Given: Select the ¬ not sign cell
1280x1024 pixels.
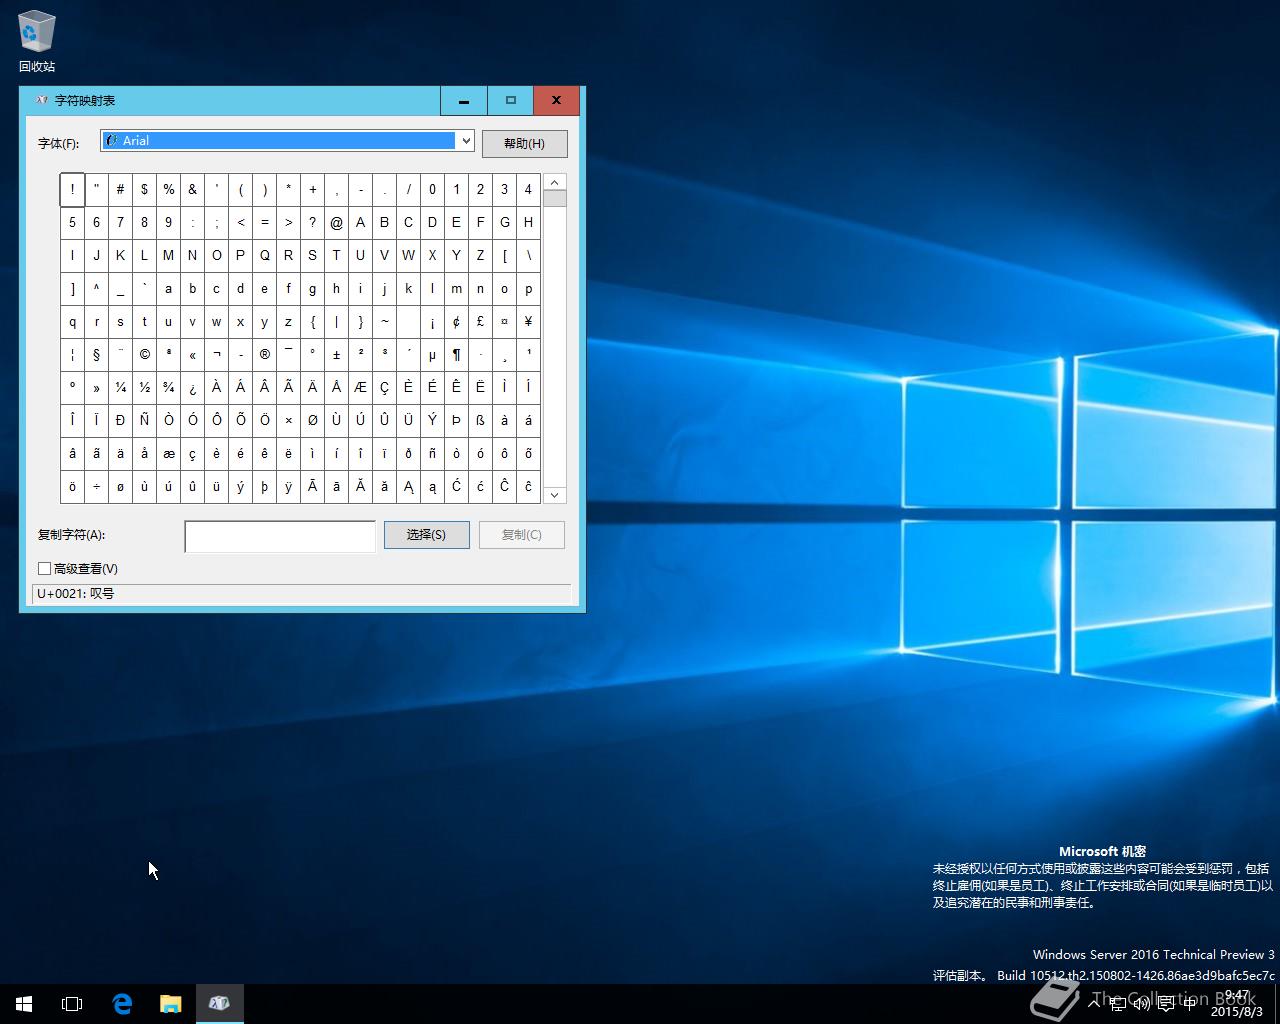Looking at the screenshot, I should [x=216, y=354].
